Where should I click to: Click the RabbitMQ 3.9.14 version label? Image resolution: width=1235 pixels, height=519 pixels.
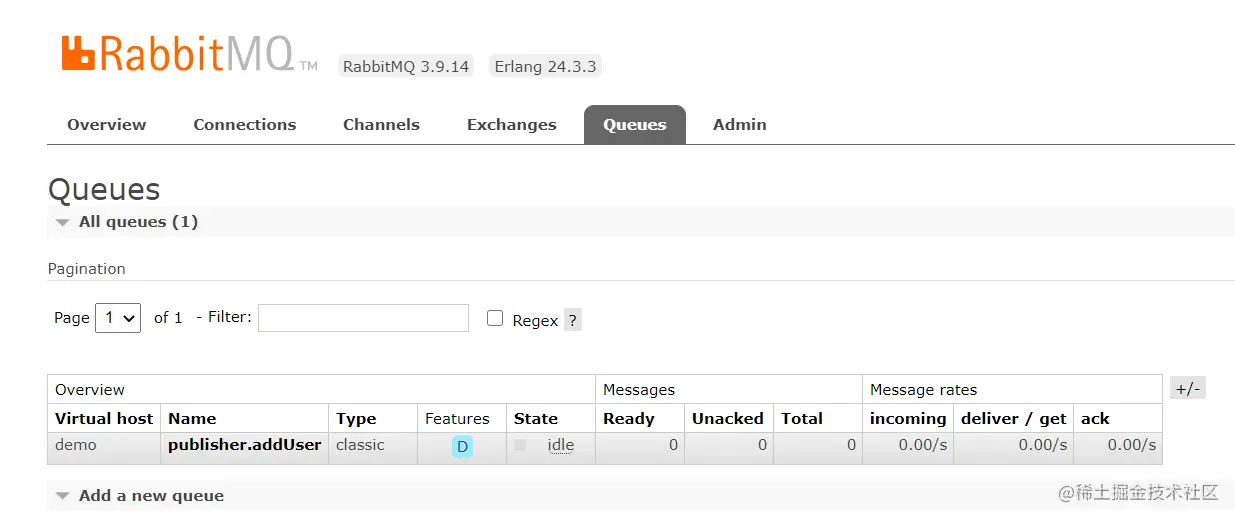[406, 67]
